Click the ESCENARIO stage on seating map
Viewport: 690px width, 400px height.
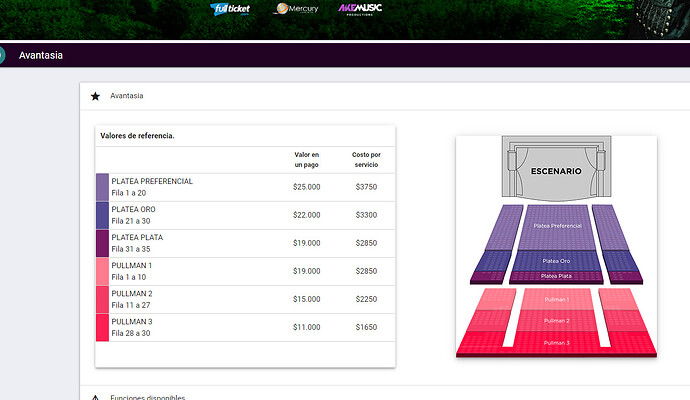(556, 167)
